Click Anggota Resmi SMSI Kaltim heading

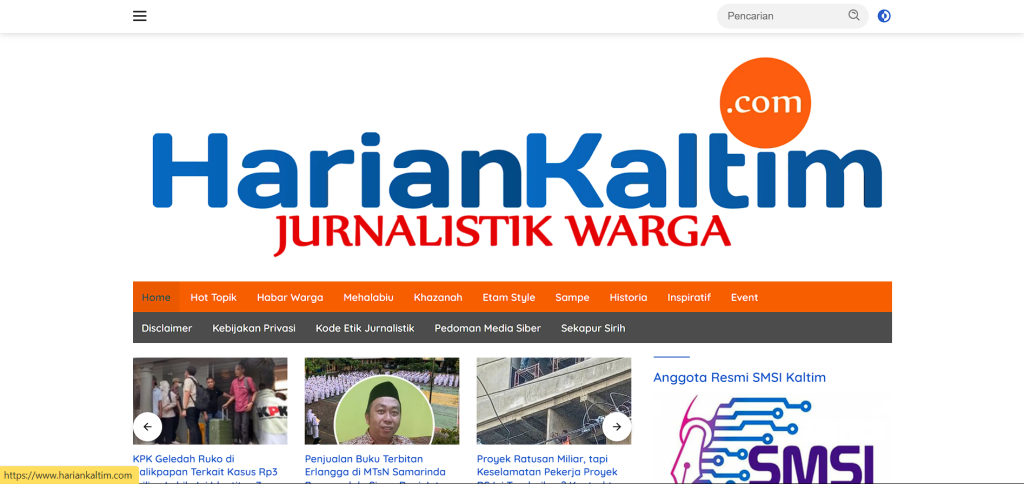(739, 378)
